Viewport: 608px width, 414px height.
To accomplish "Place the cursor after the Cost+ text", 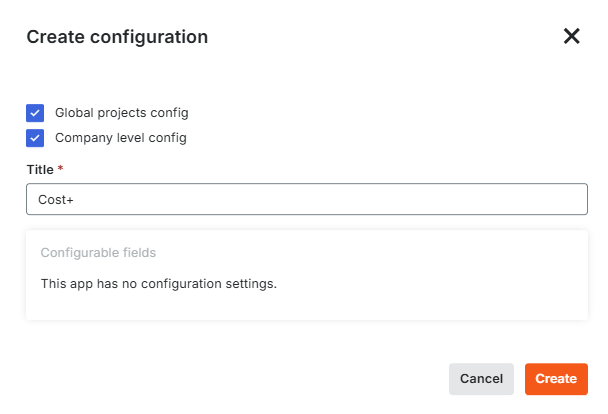I will pyautogui.click(x=74, y=200).
